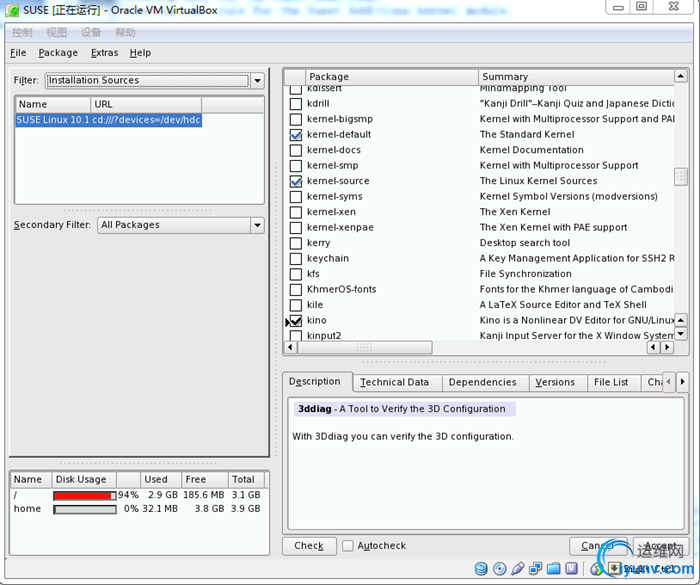The image size is (700, 585).
Task: Click the upper arrow of the bottom scroll pair
Action: [x=680, y=320]
